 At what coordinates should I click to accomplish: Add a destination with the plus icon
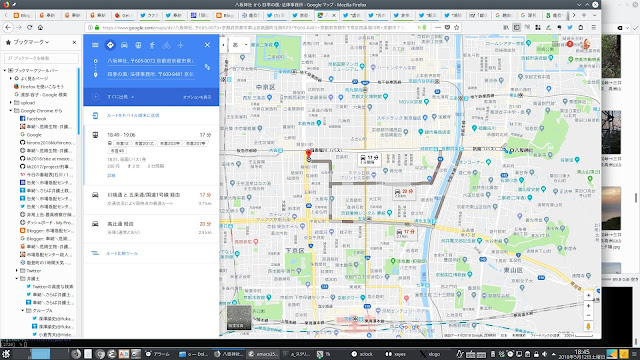(95, 97)
